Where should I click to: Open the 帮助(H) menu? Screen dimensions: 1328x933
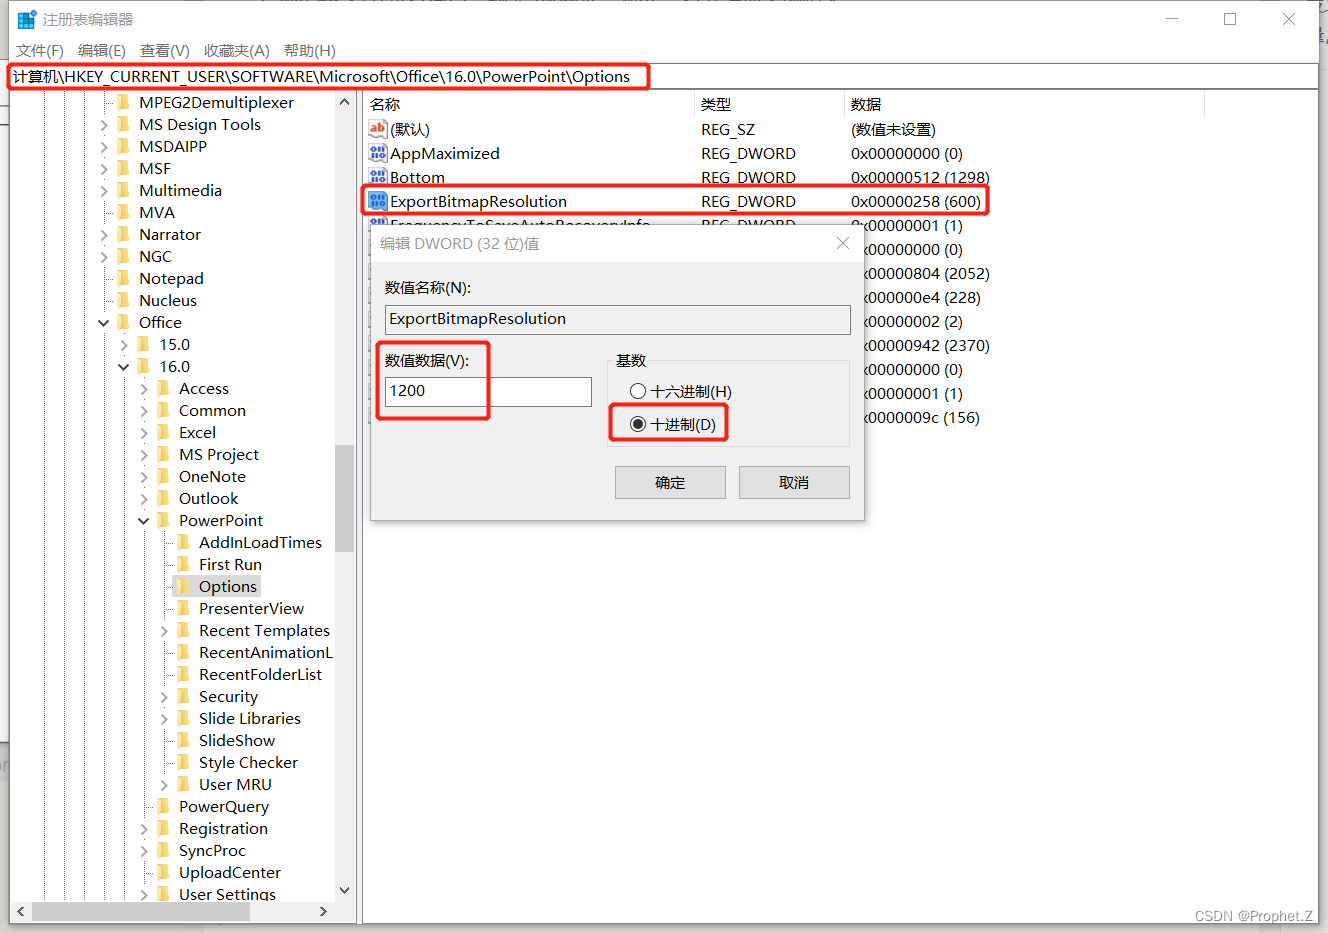pos(310,50)
